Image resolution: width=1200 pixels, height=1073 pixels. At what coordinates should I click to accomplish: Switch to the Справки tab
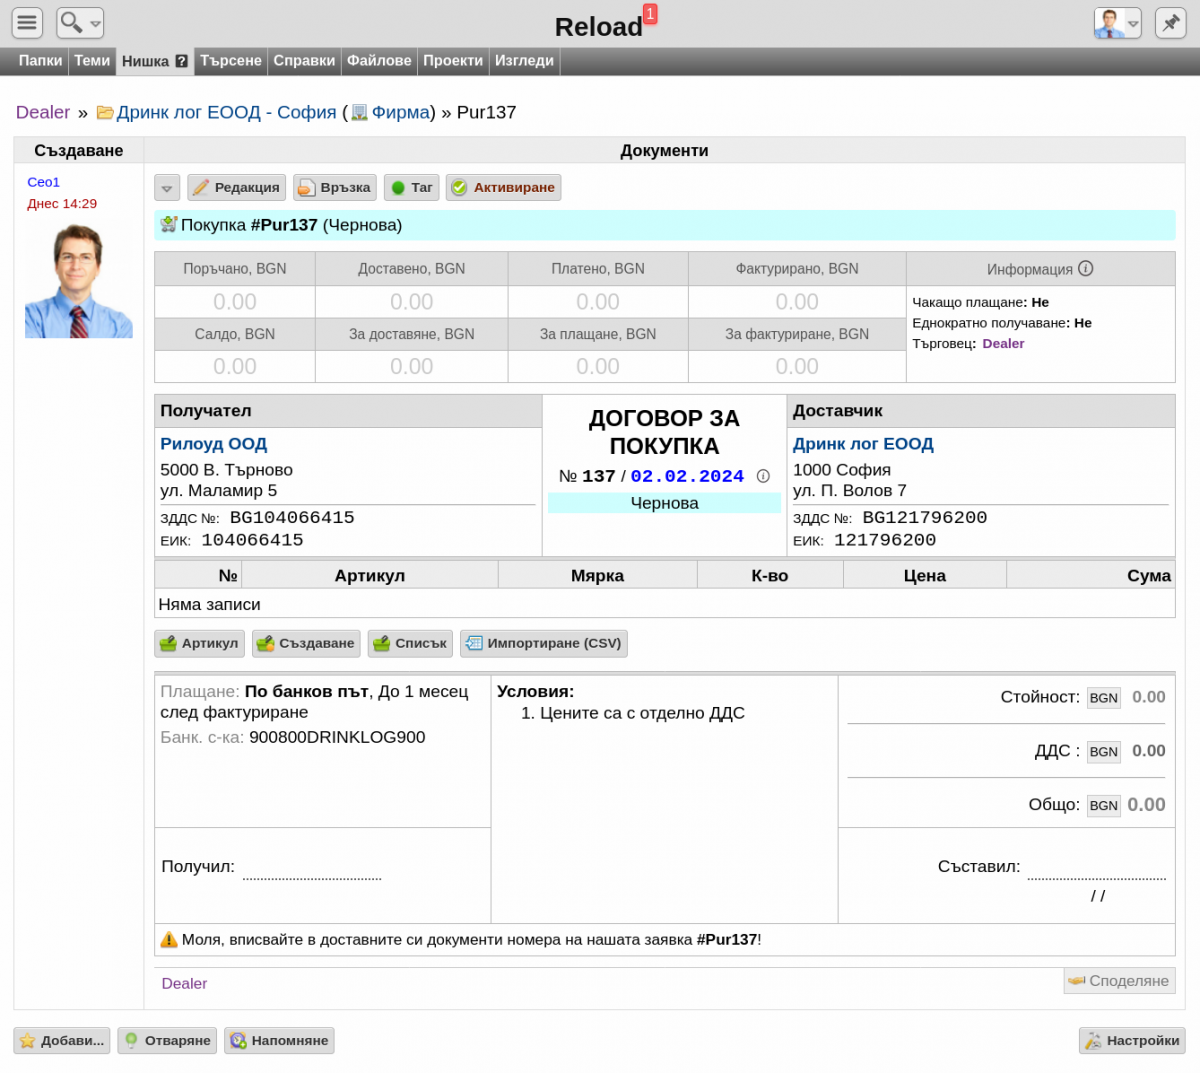(x=304, y=61)
